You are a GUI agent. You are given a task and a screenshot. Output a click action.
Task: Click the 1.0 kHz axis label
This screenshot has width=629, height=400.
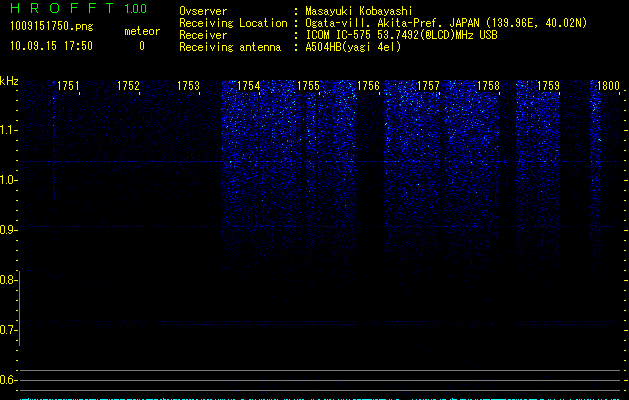coord(7,180)
